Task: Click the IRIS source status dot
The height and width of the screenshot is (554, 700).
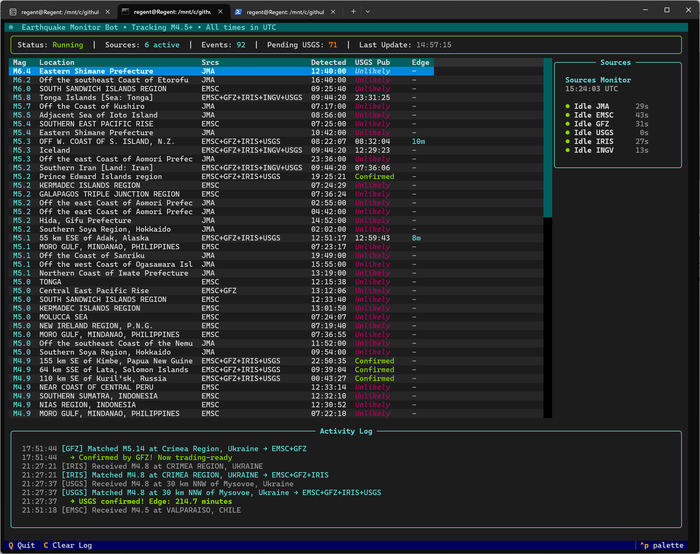Action: pos(568,141)
